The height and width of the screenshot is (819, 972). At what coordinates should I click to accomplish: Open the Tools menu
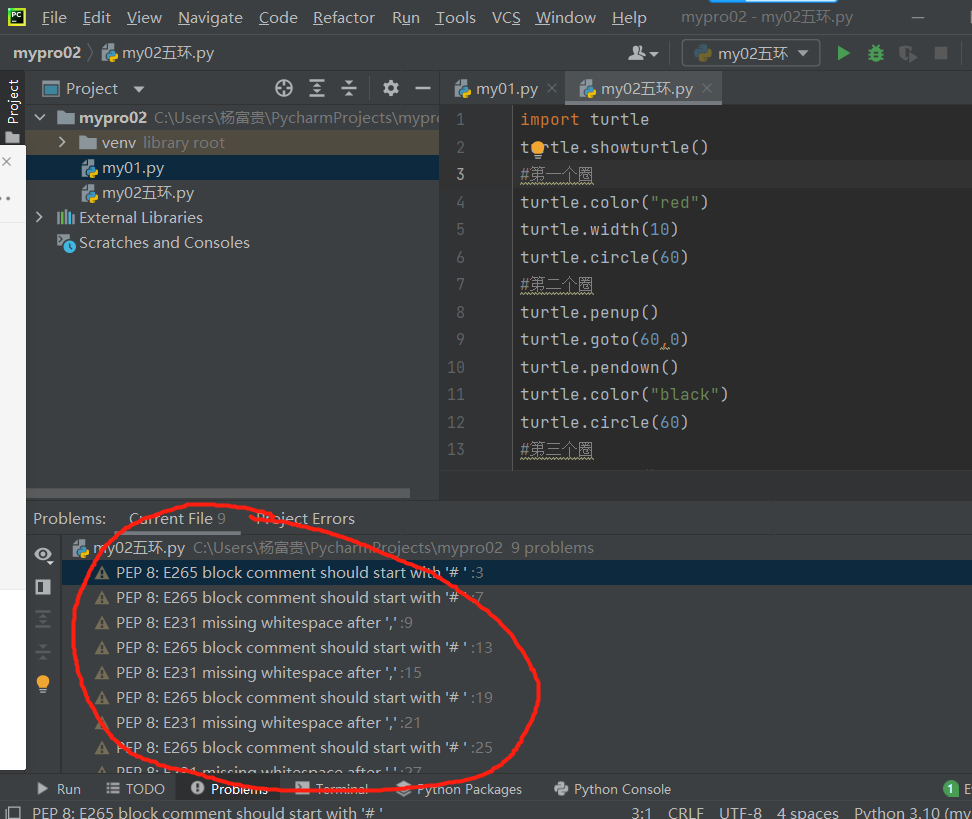click(x=455, y=18)
